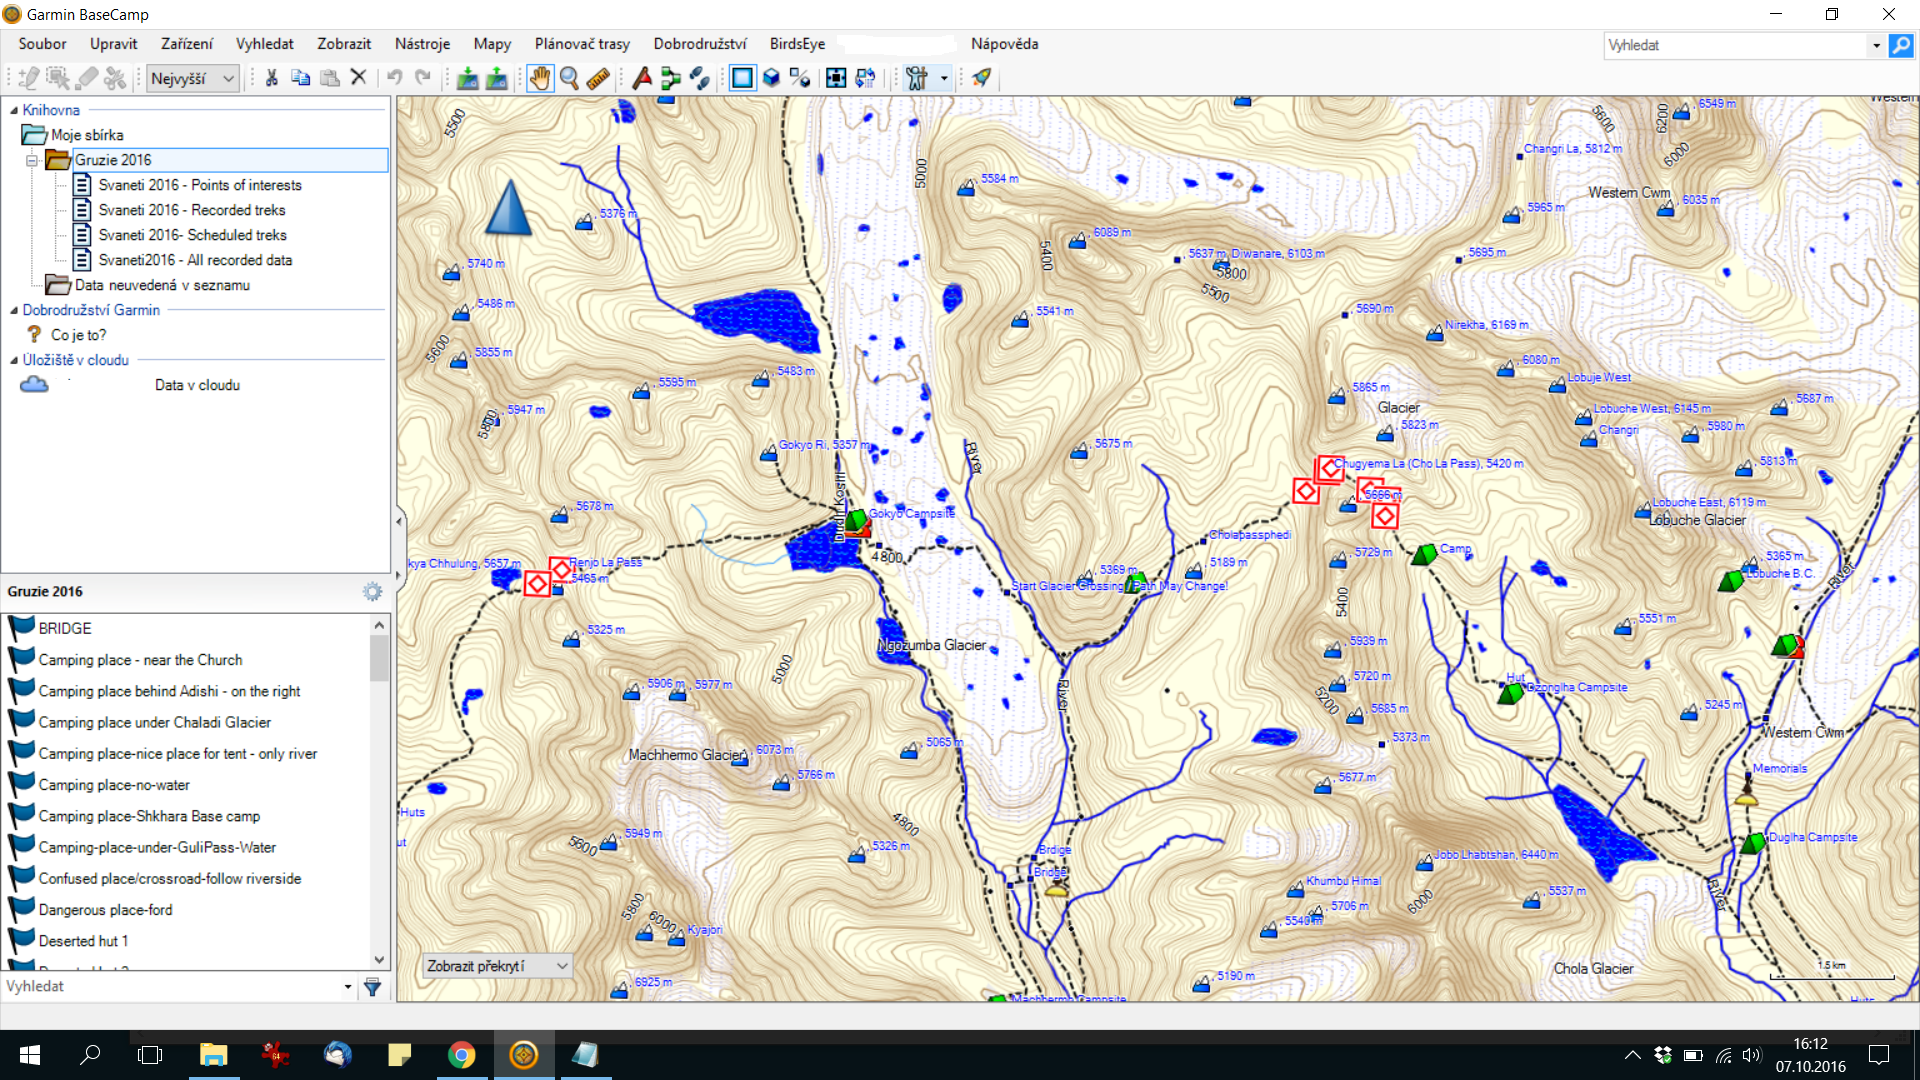
Task: Open the activity profile dropdown arrow
Action: pyautogui.click(x=943, y=78)
